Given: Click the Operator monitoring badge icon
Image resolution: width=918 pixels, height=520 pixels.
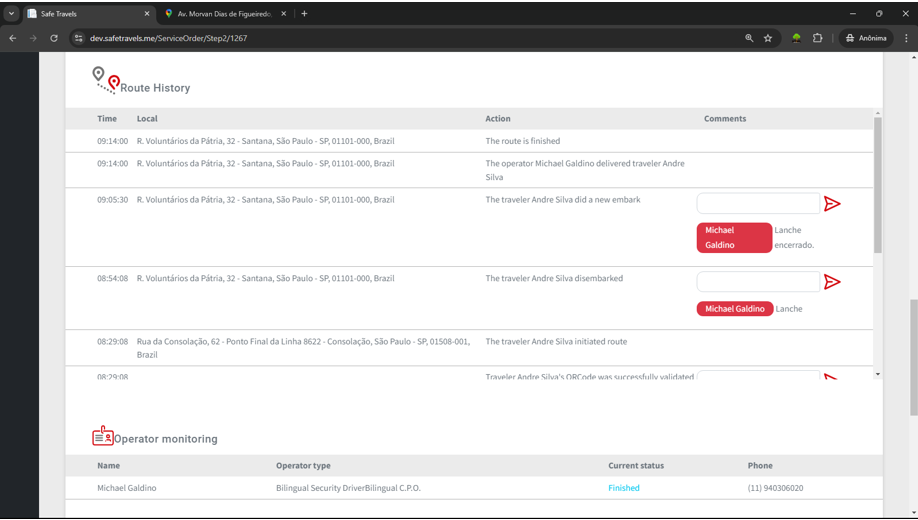Looking at the screenshot, I should (102, 436).
